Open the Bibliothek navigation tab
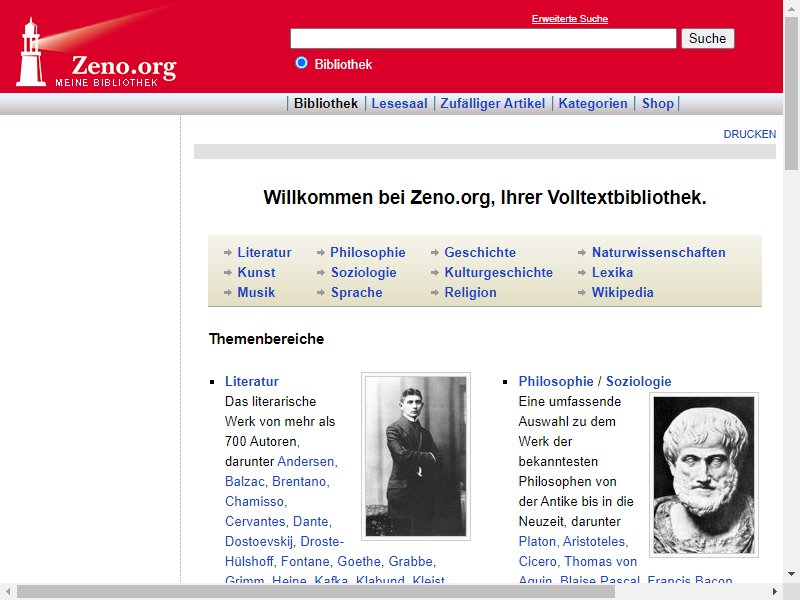Screen dimensions: 800x600 click(326, 104)
